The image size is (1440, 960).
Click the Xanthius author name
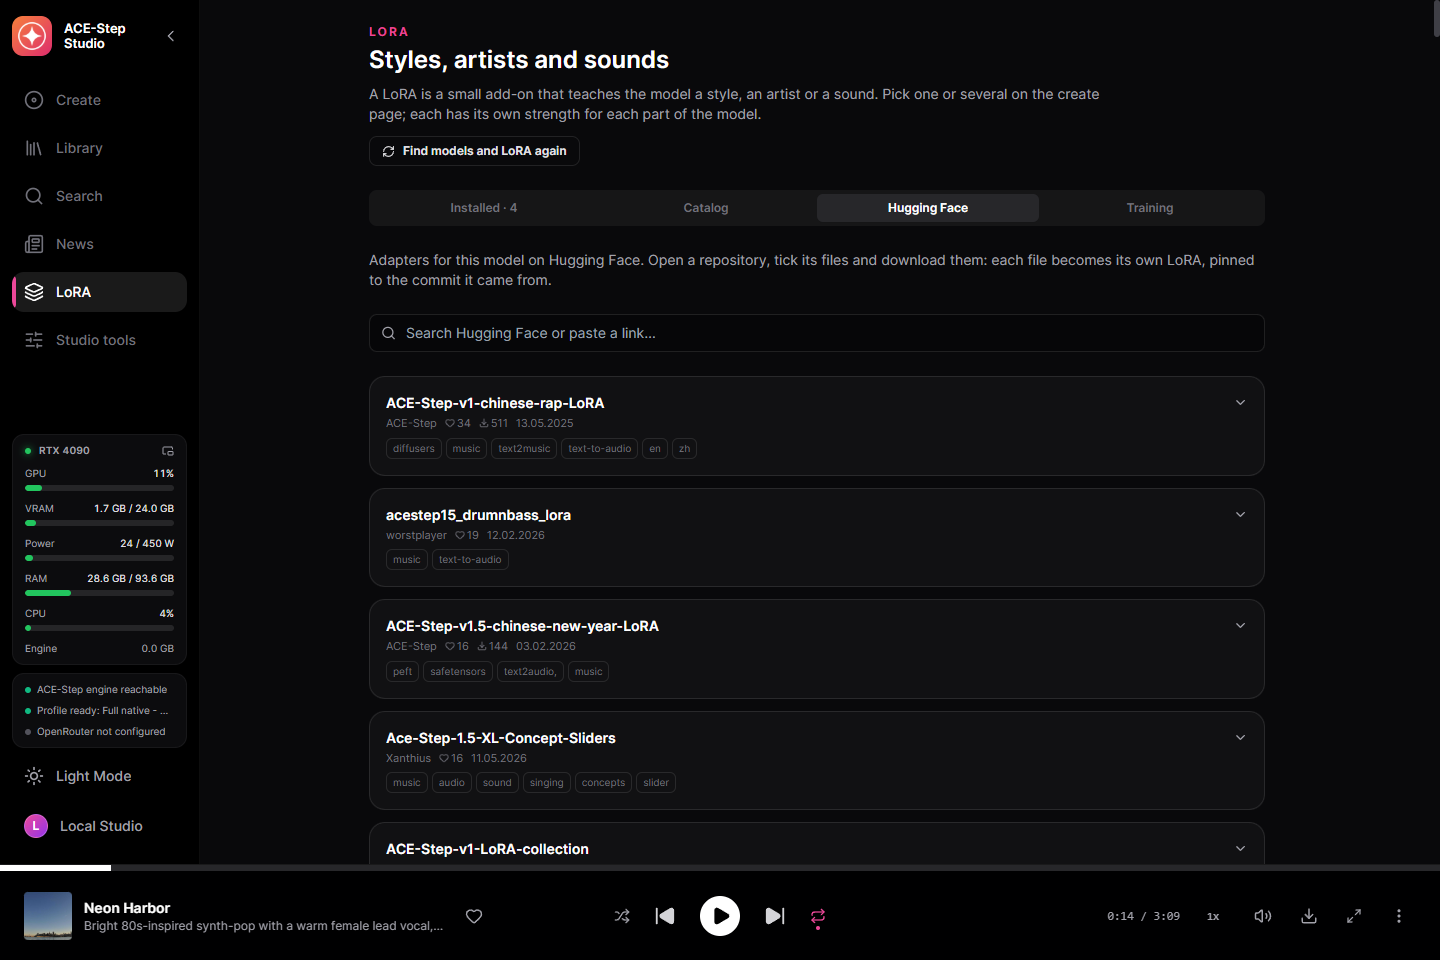[408, 758]
